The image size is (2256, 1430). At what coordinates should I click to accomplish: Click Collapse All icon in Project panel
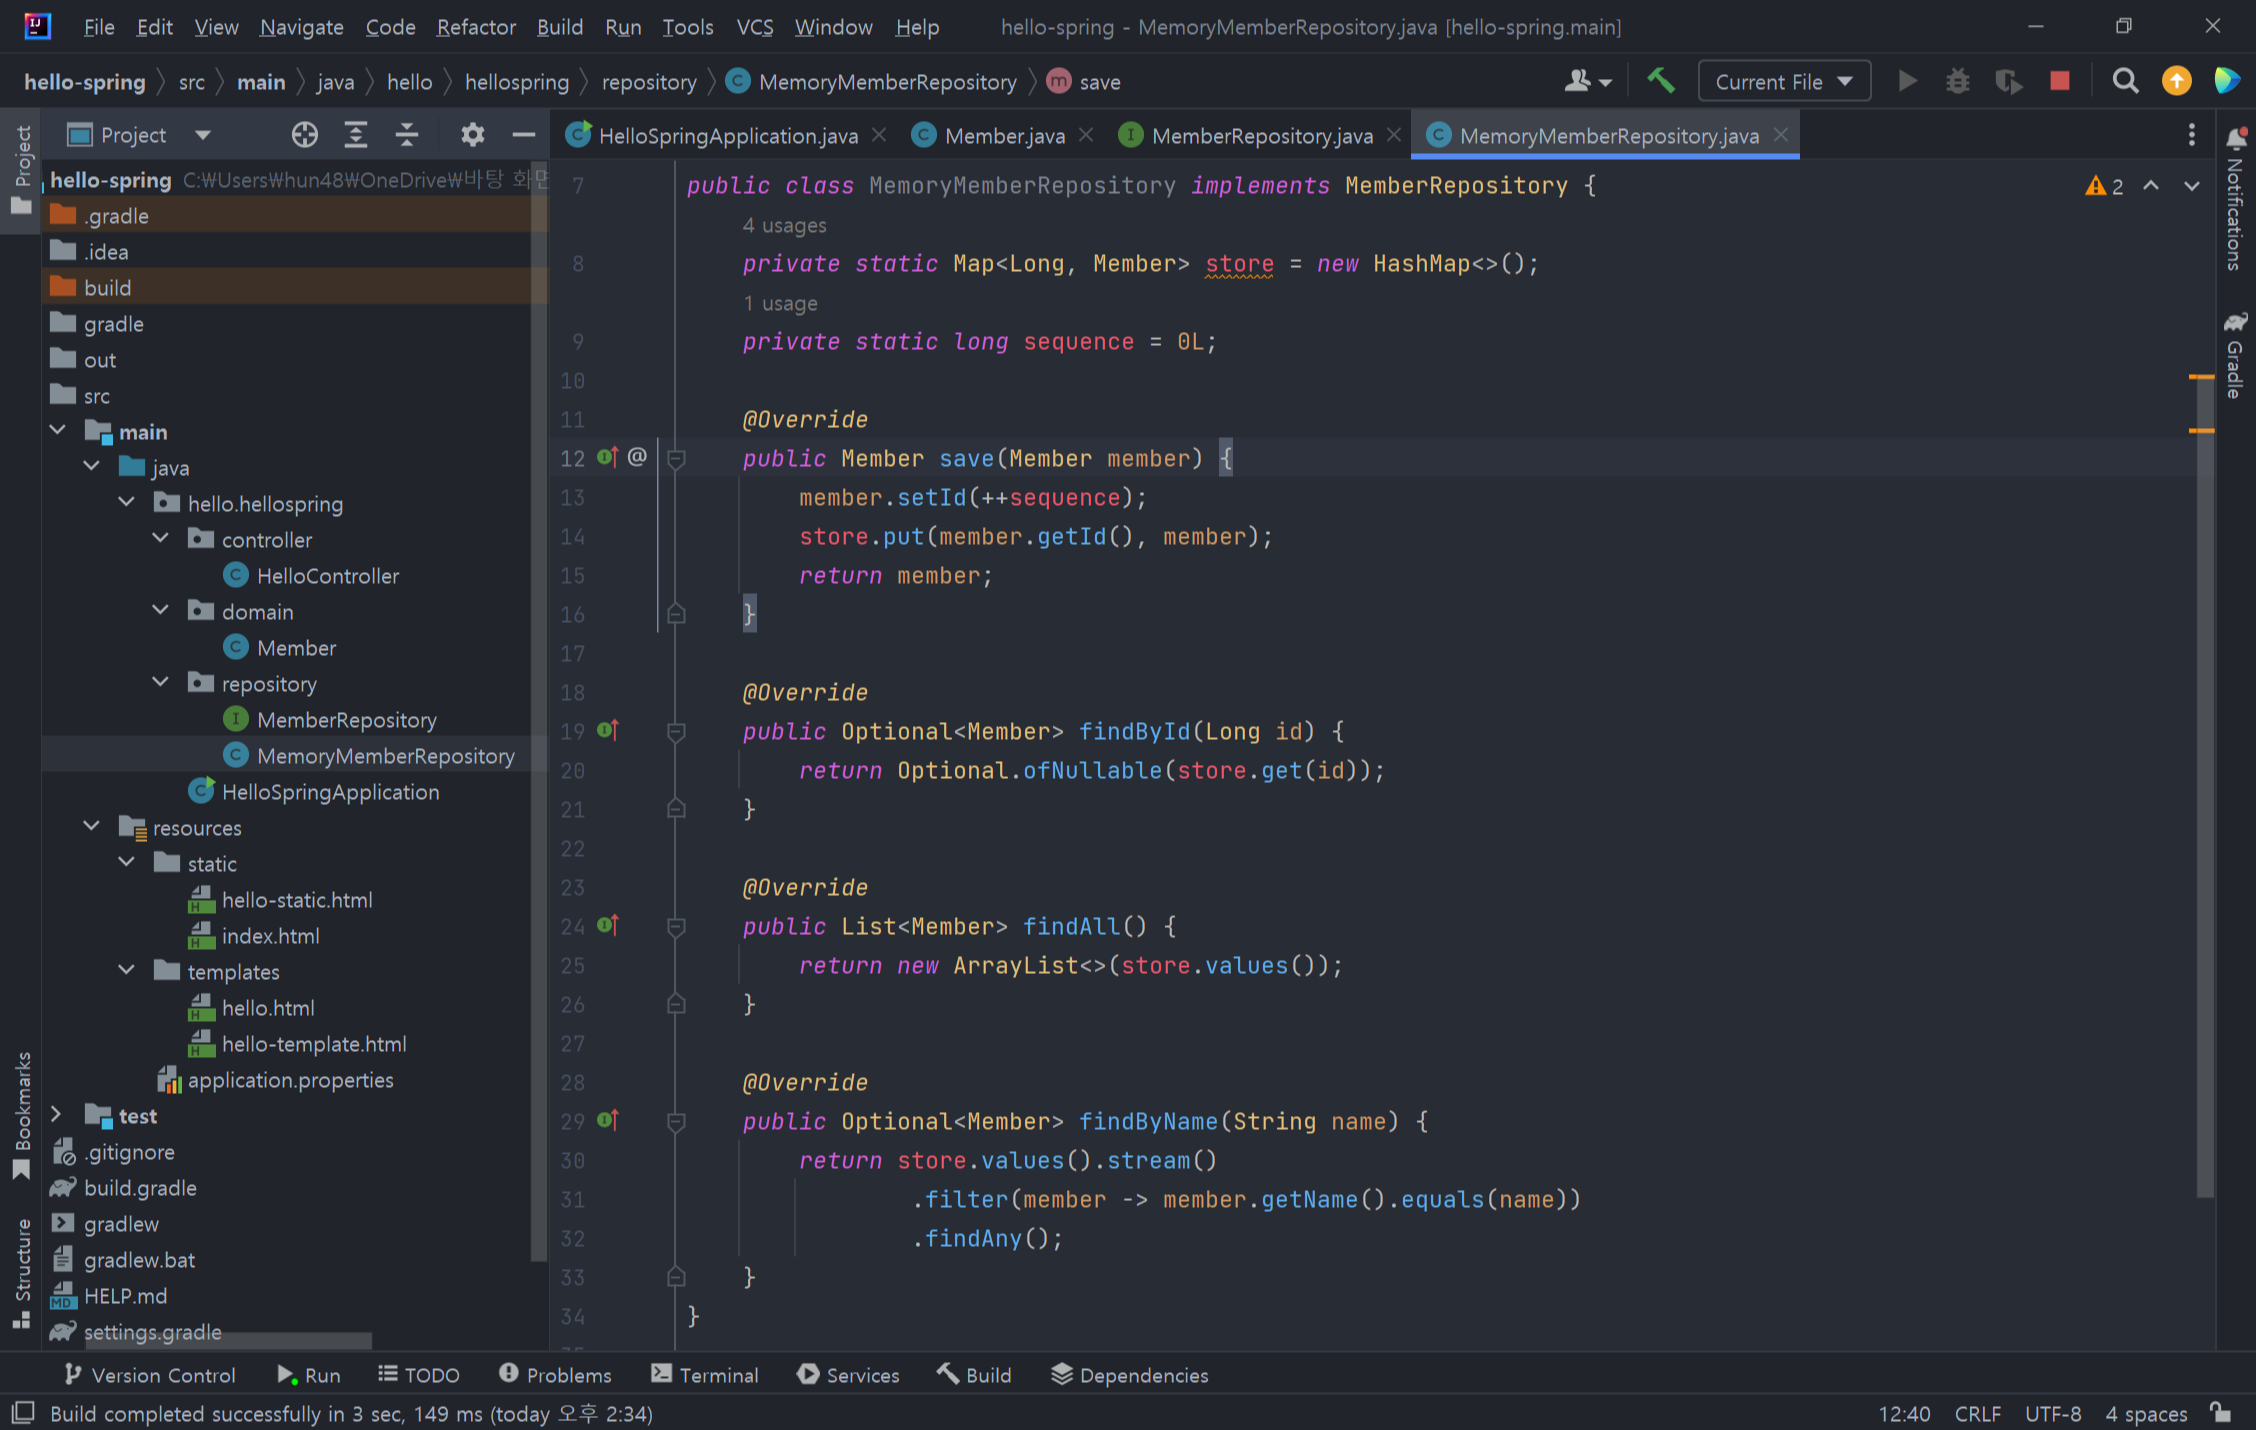point(406,135)
